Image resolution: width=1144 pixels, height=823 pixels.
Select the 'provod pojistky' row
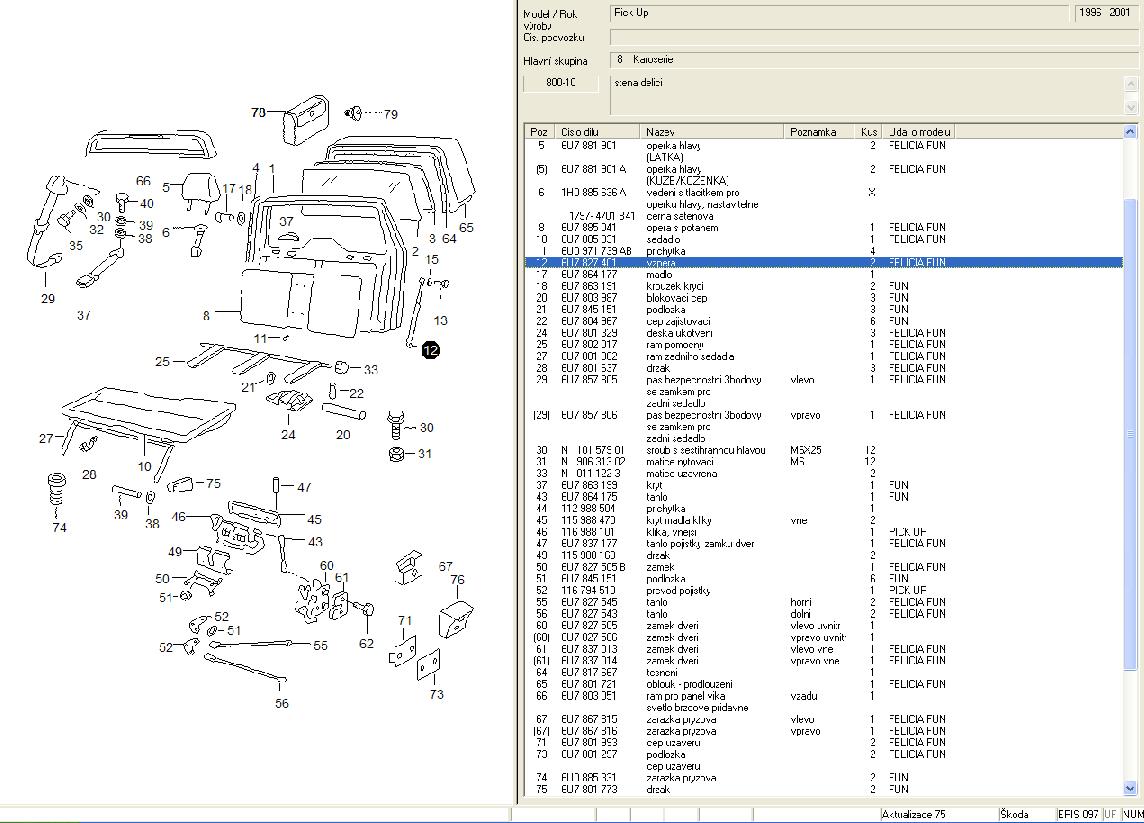click(824, 590)
